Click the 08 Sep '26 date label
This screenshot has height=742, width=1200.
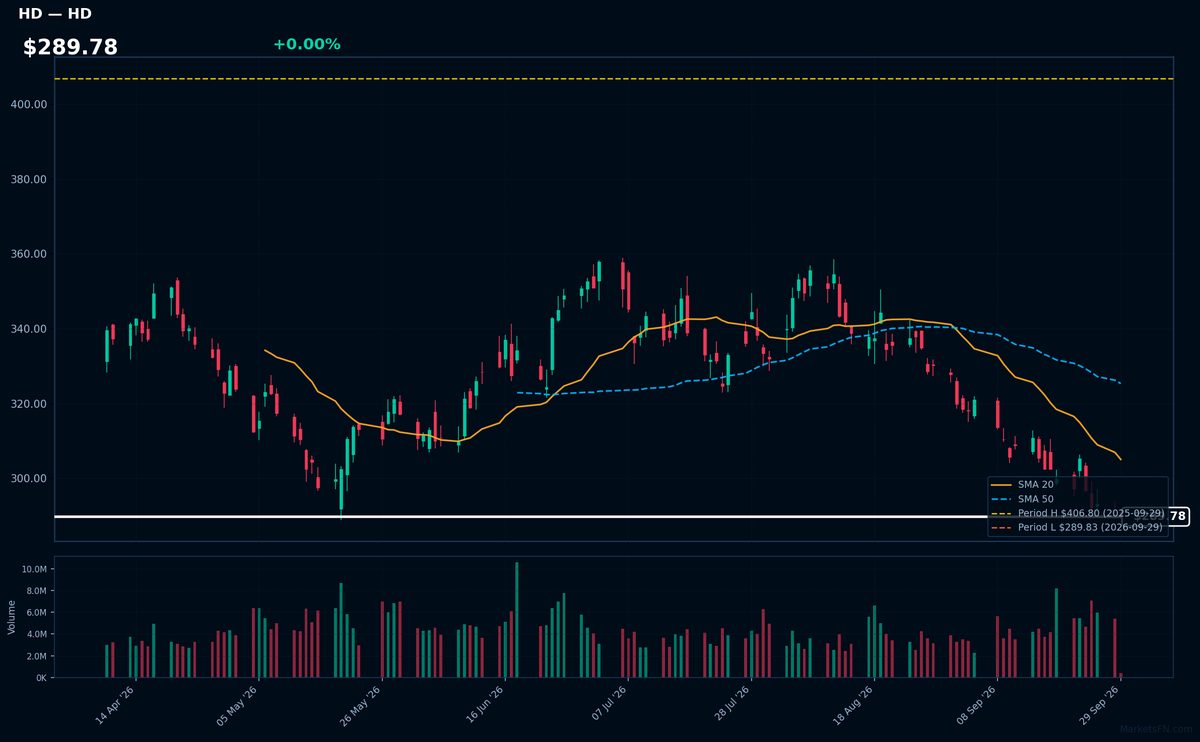(x=979, y=707)
